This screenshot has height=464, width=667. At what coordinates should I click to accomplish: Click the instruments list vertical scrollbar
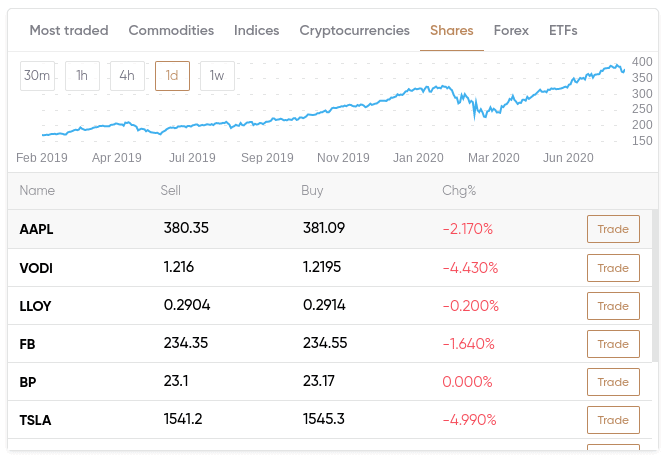click(x=655, y=286)
